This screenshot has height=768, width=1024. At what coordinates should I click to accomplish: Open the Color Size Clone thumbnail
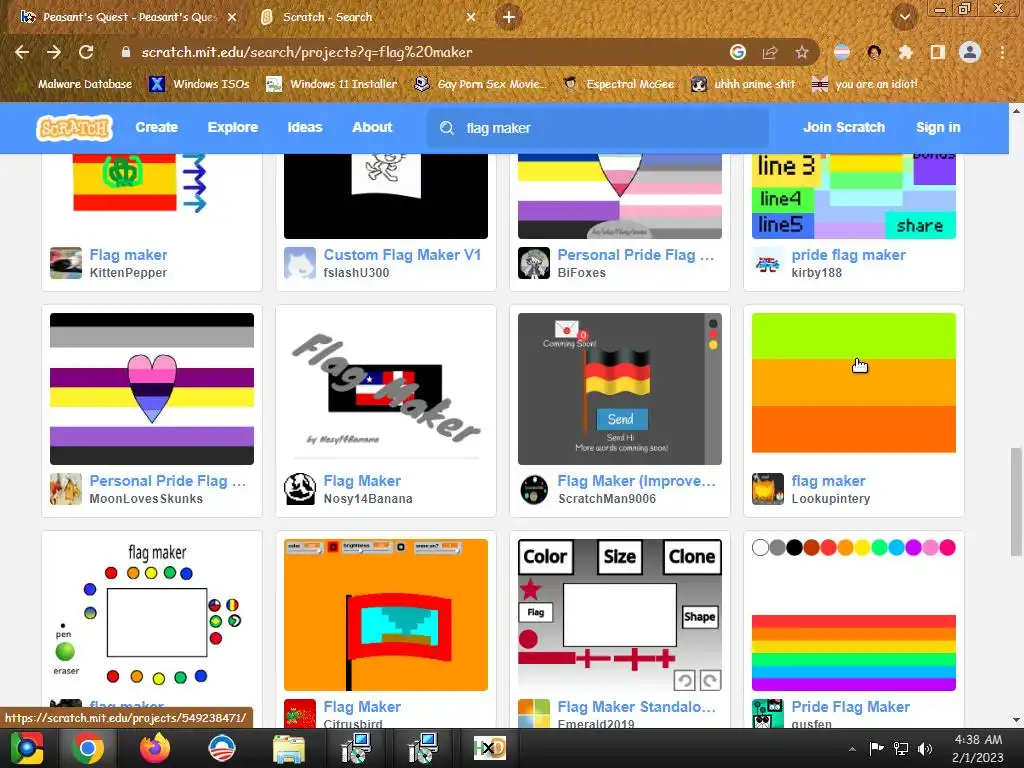[620, 615]
